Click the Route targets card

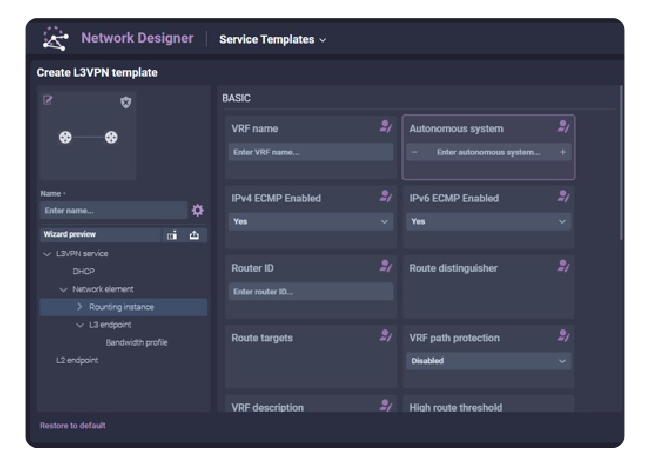(311, 357)
